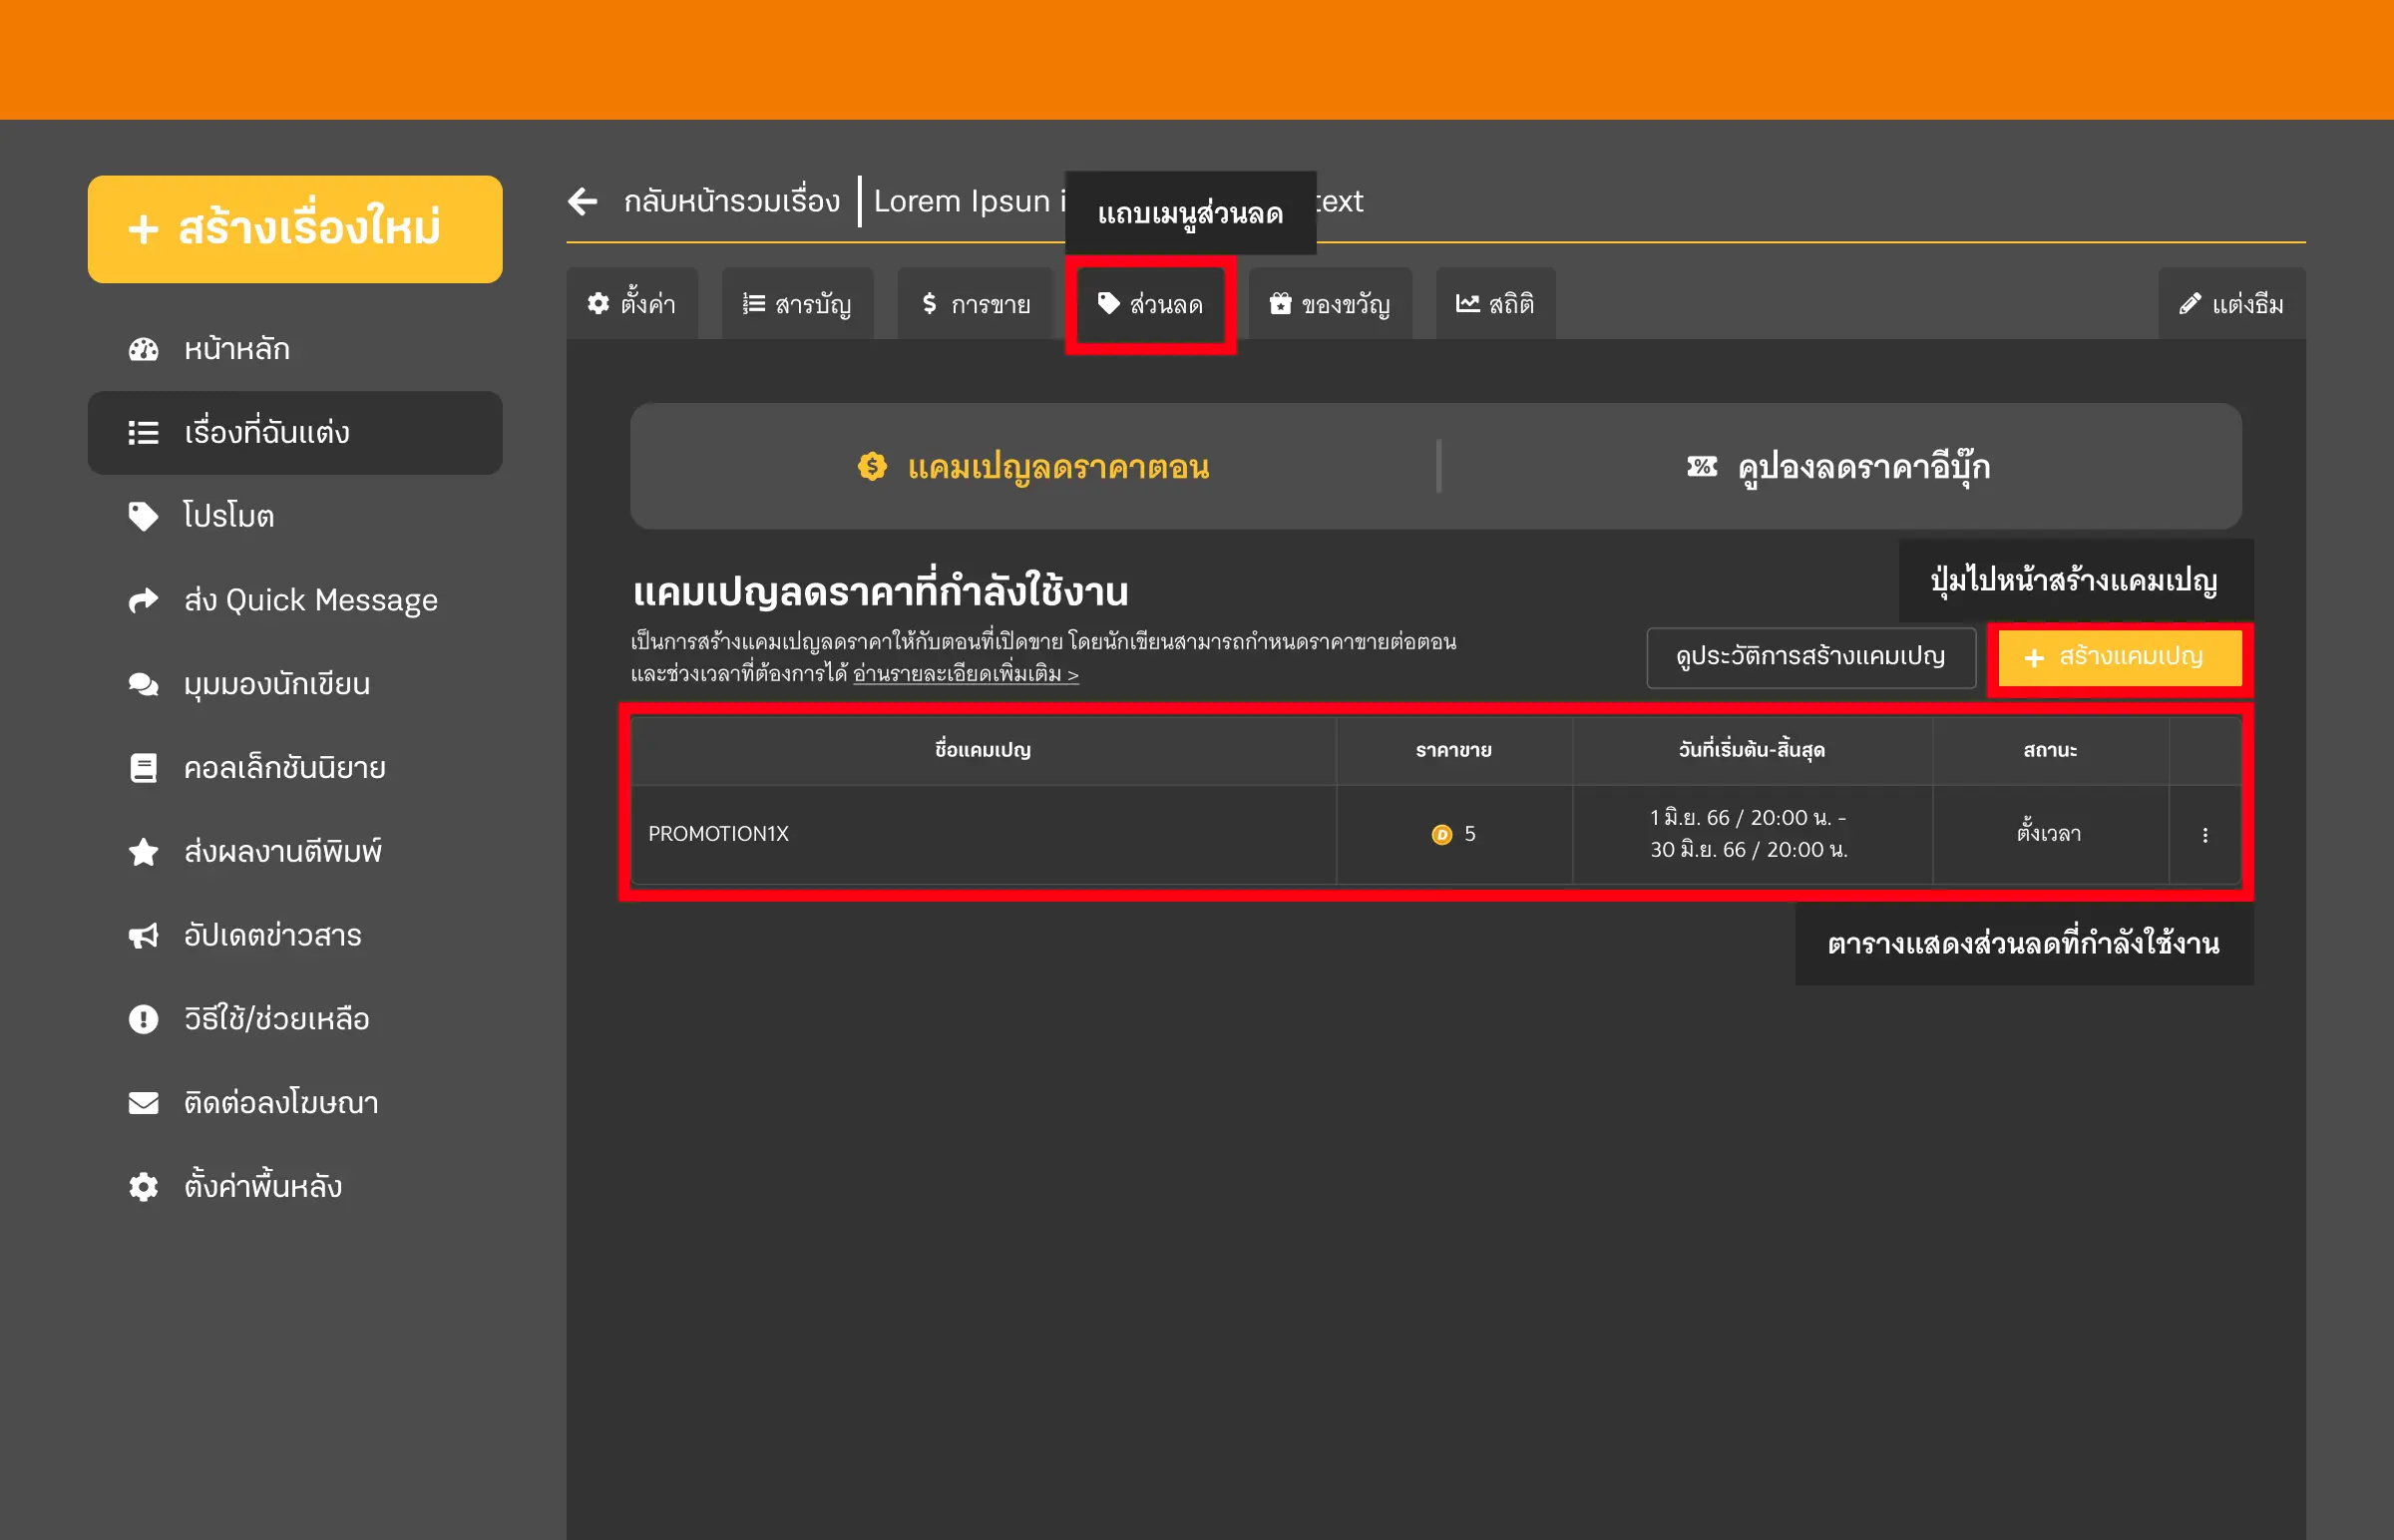2394x1540 pixels.
Task: Open คอลเล็กชันนิยาย book icon
Action: (144, 768)
